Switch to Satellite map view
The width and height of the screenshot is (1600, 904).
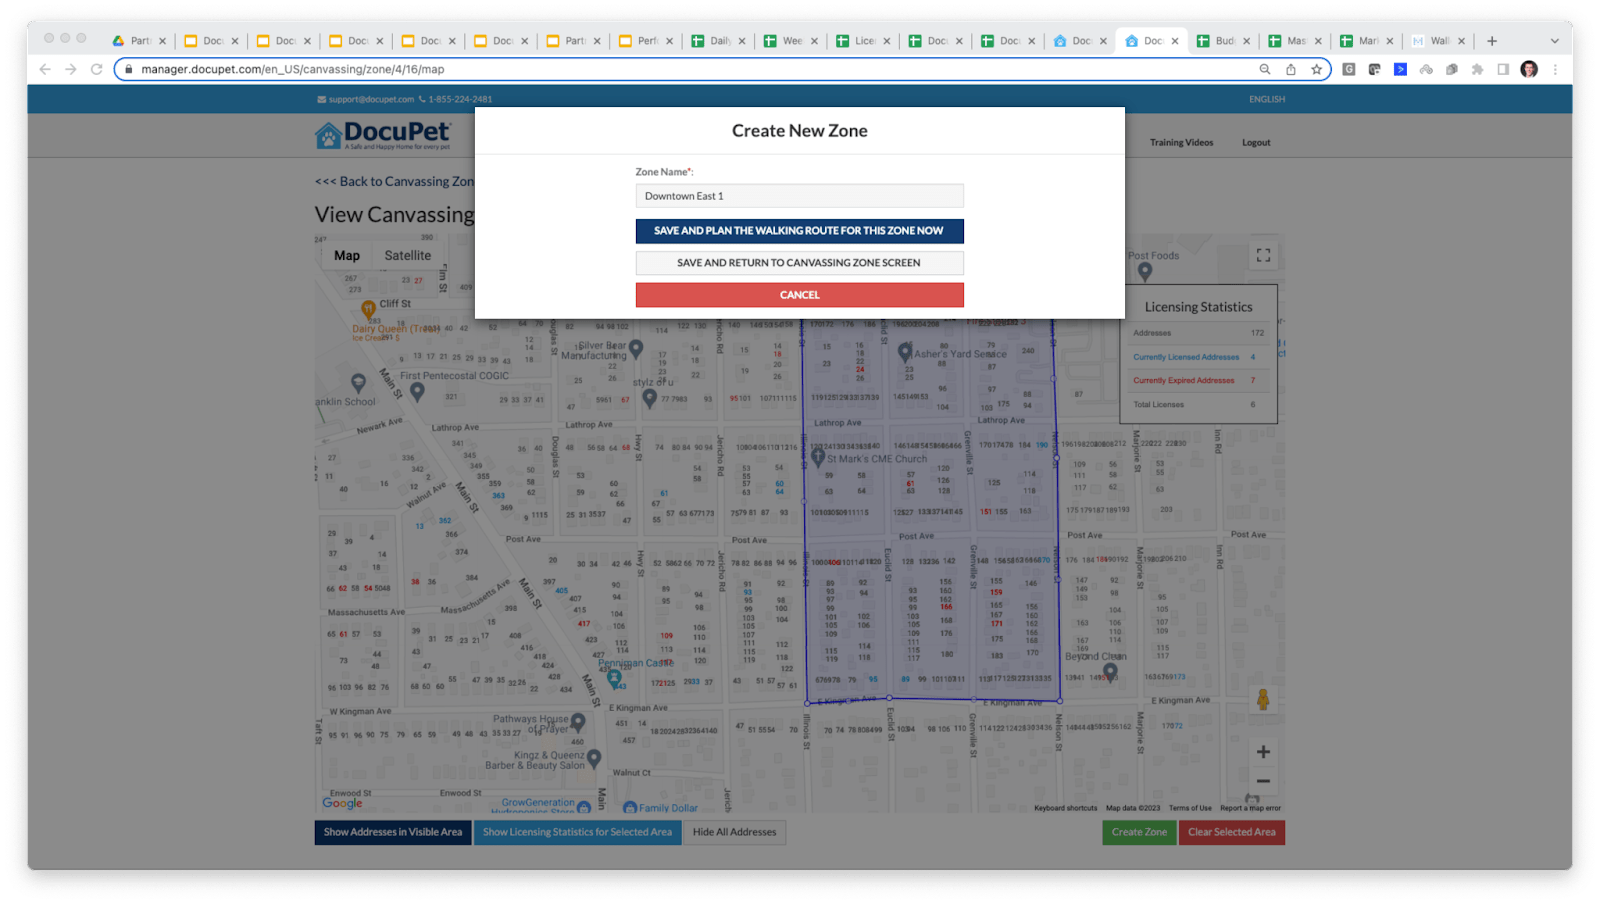point(407,255)
